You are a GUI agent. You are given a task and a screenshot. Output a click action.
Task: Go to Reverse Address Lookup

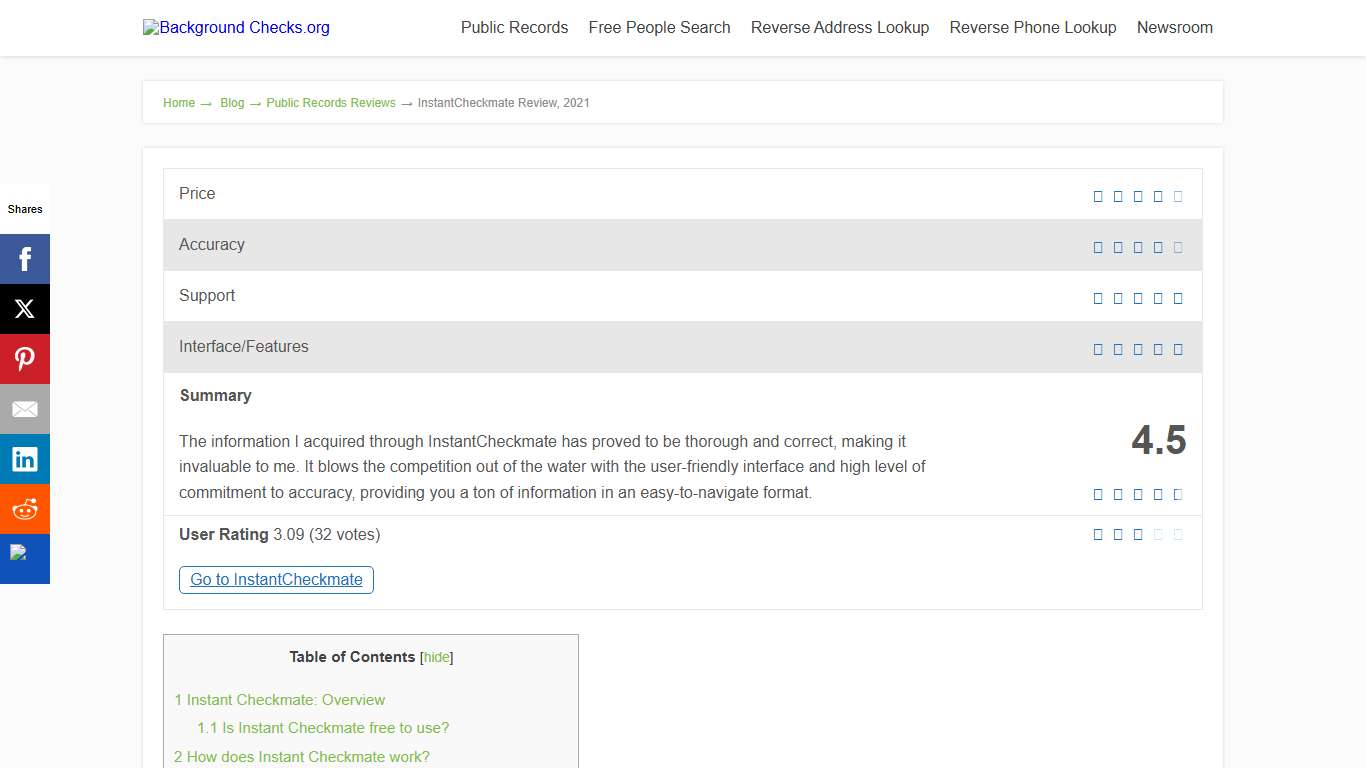click(x=839, y=28)
